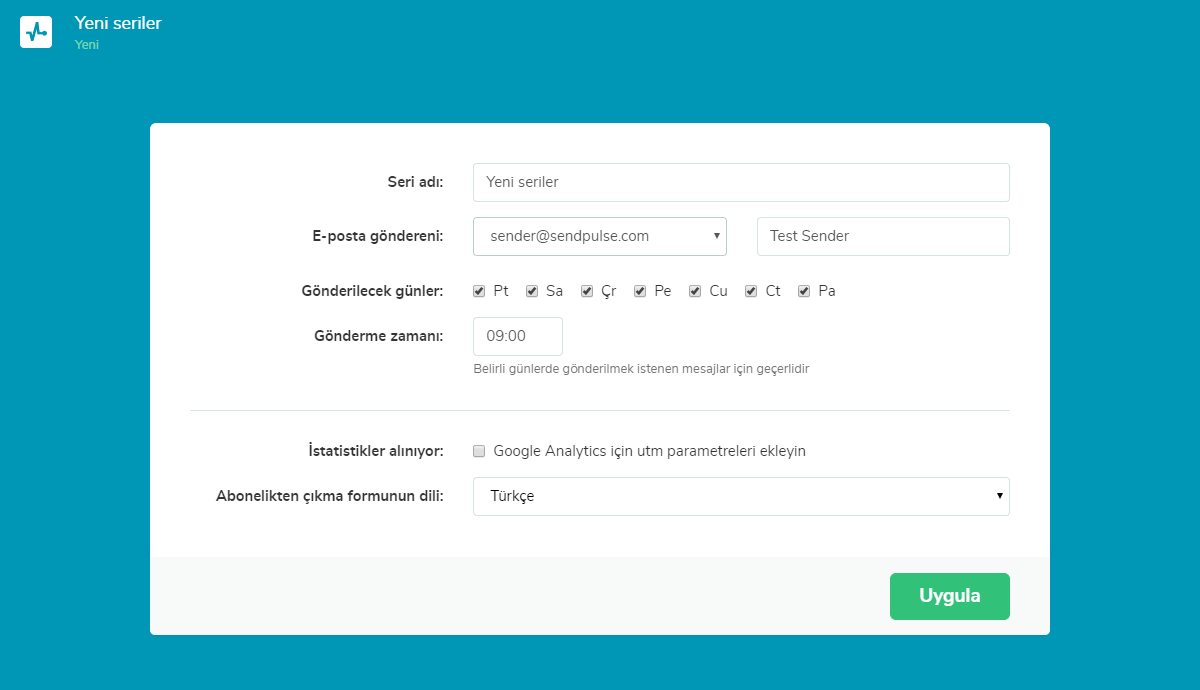The height and width of the screenshot is (690, 1200).
Task: Open the sender@sendpulse.com email dropdown
Action: 600,236
